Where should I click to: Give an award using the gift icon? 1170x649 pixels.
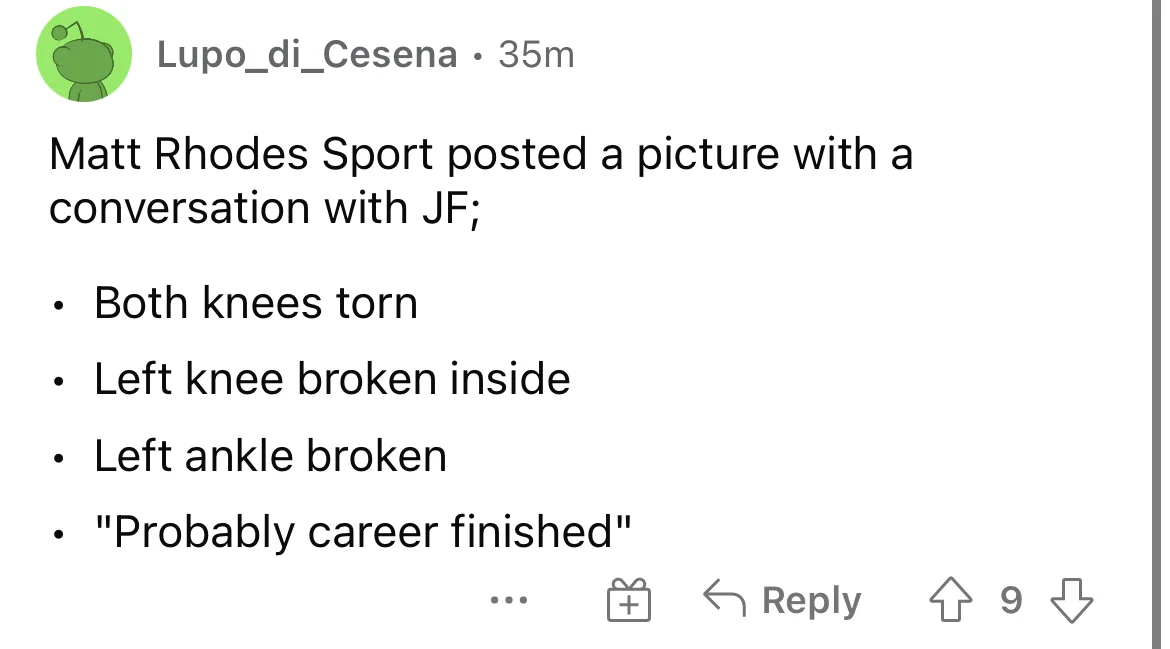[x=630, y=601]
